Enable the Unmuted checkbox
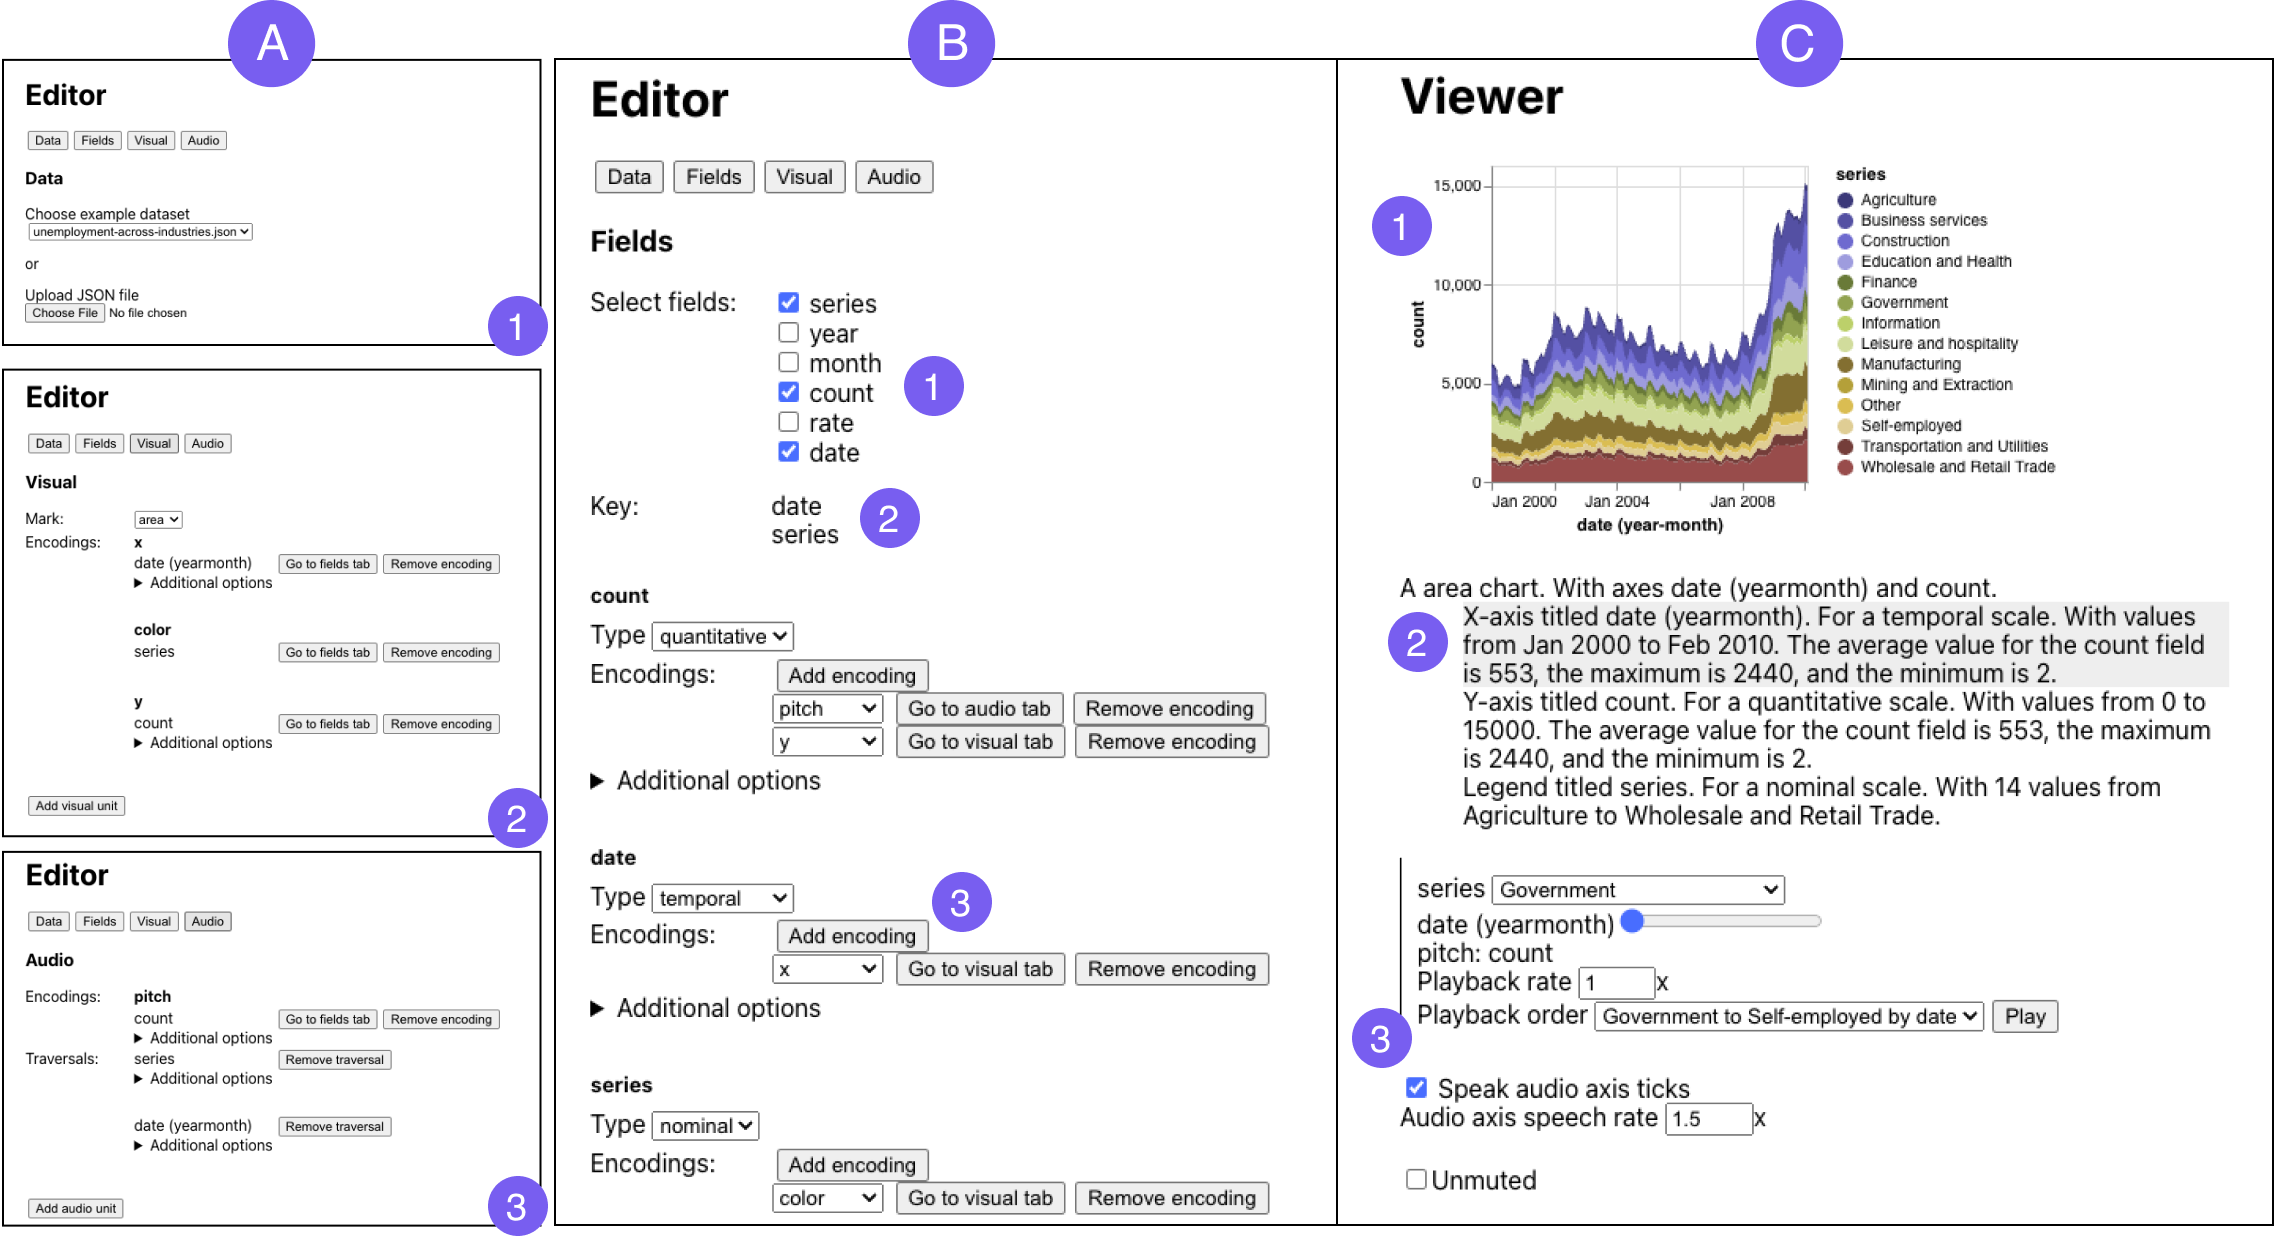2276x1236 pixels. (1416, 1179)
